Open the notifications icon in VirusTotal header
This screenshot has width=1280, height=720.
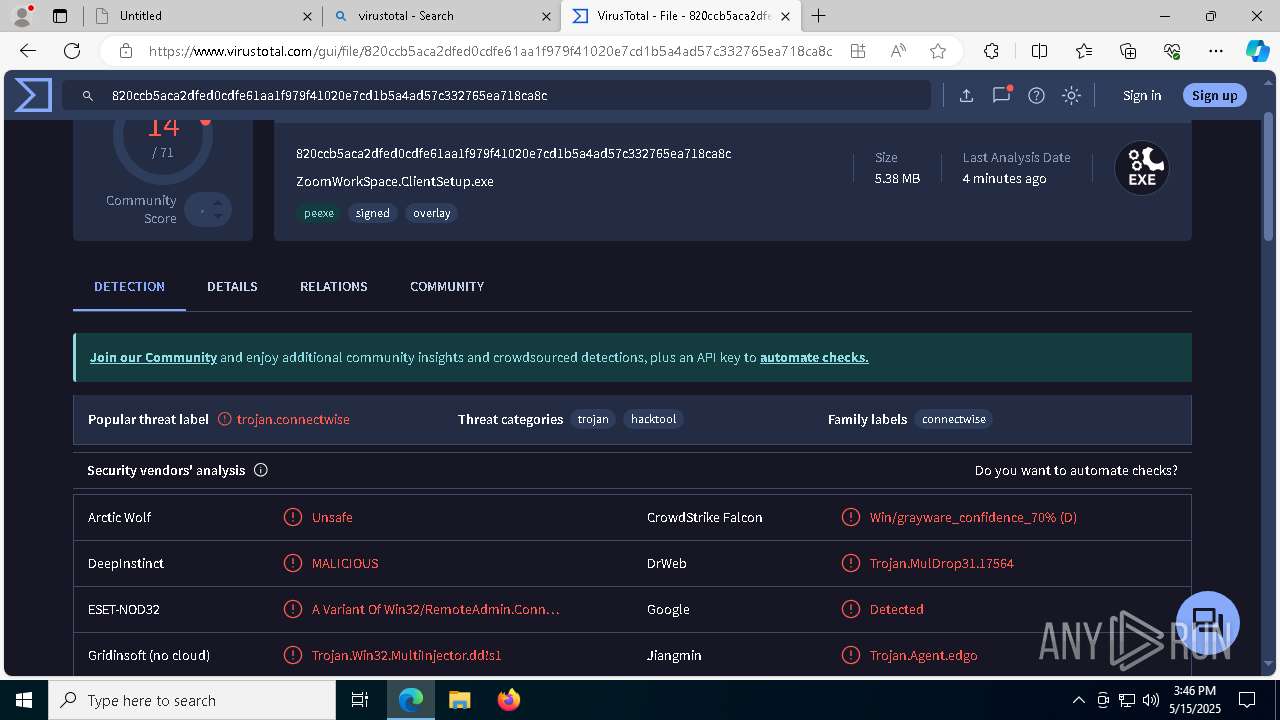coord(1001,95)
